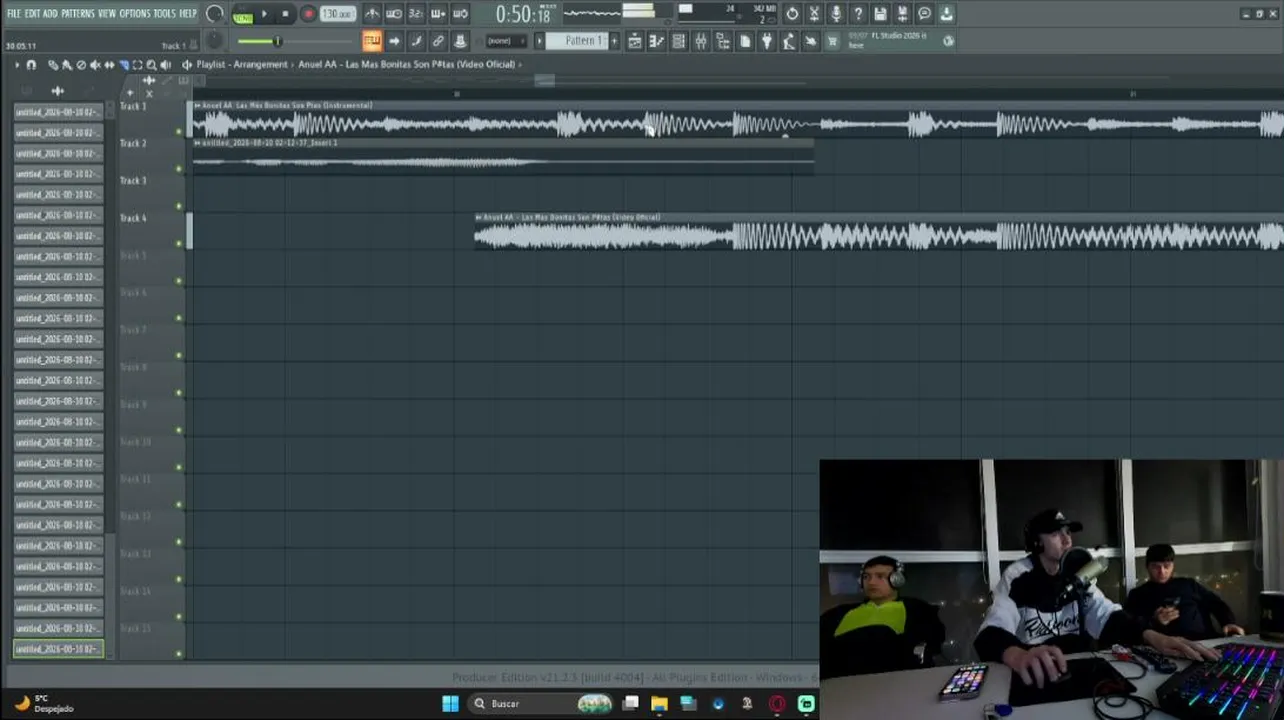Select the playlist Paint brush tool

(x=66, y=65)
